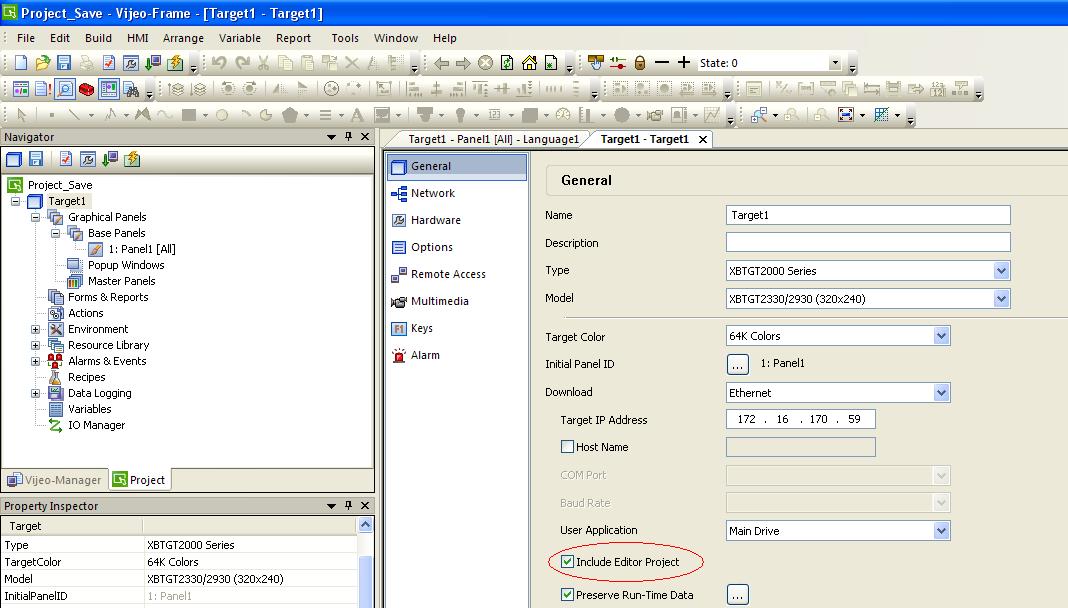1068x608 pixels.
Task: Click the Description input field
Action: [x=868, y=242]
